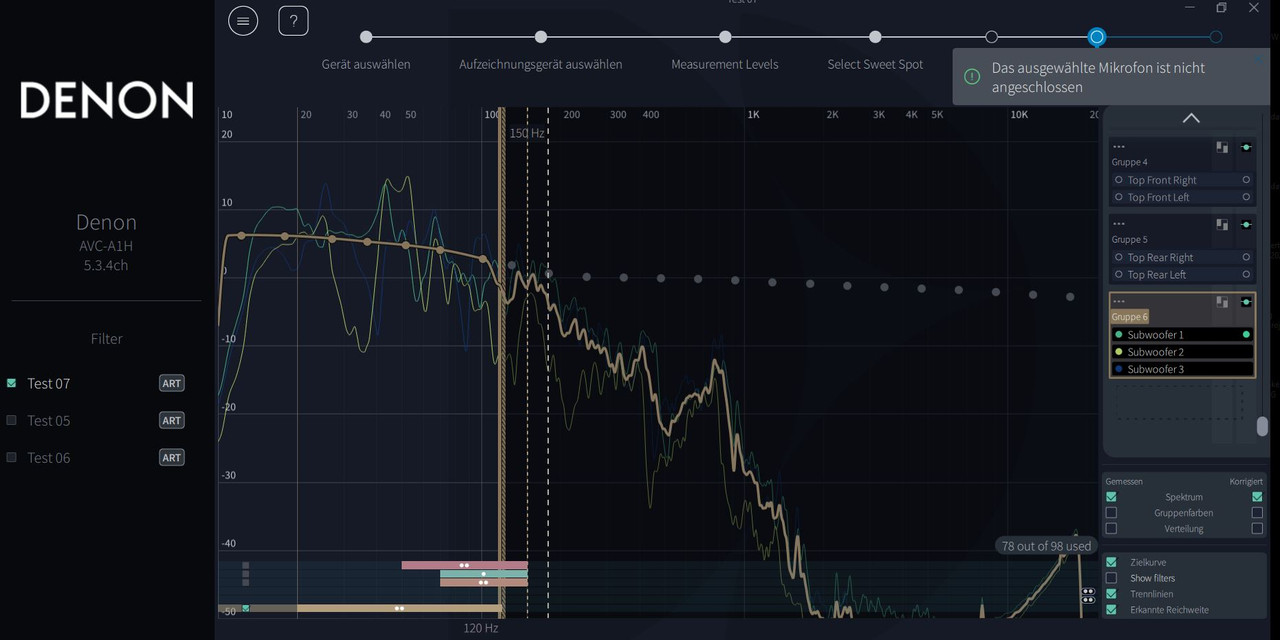Select Subwoofer 2 entry

pos(1182,352)
